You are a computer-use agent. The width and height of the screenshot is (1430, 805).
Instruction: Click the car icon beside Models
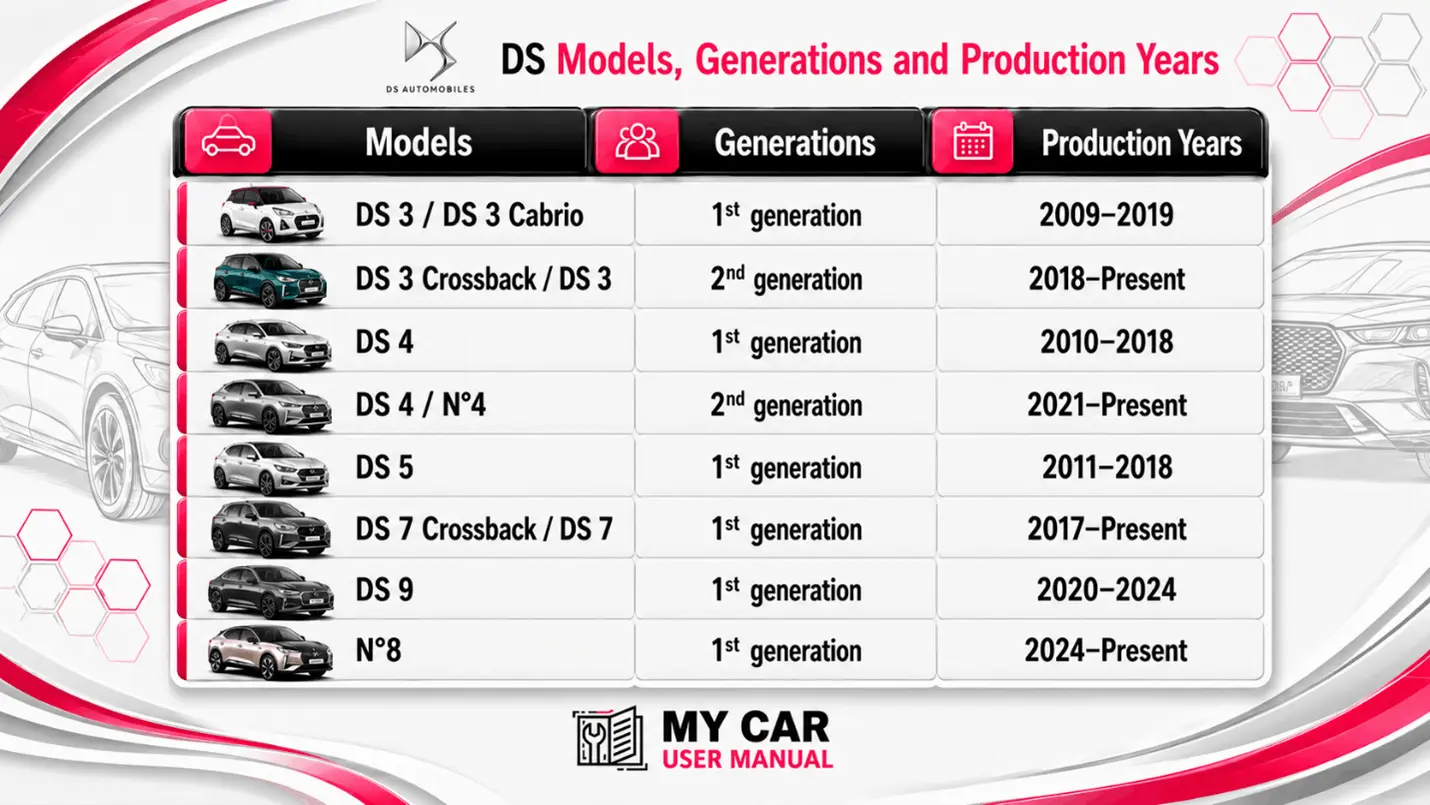pyautogui.click(x=229, y=142)
